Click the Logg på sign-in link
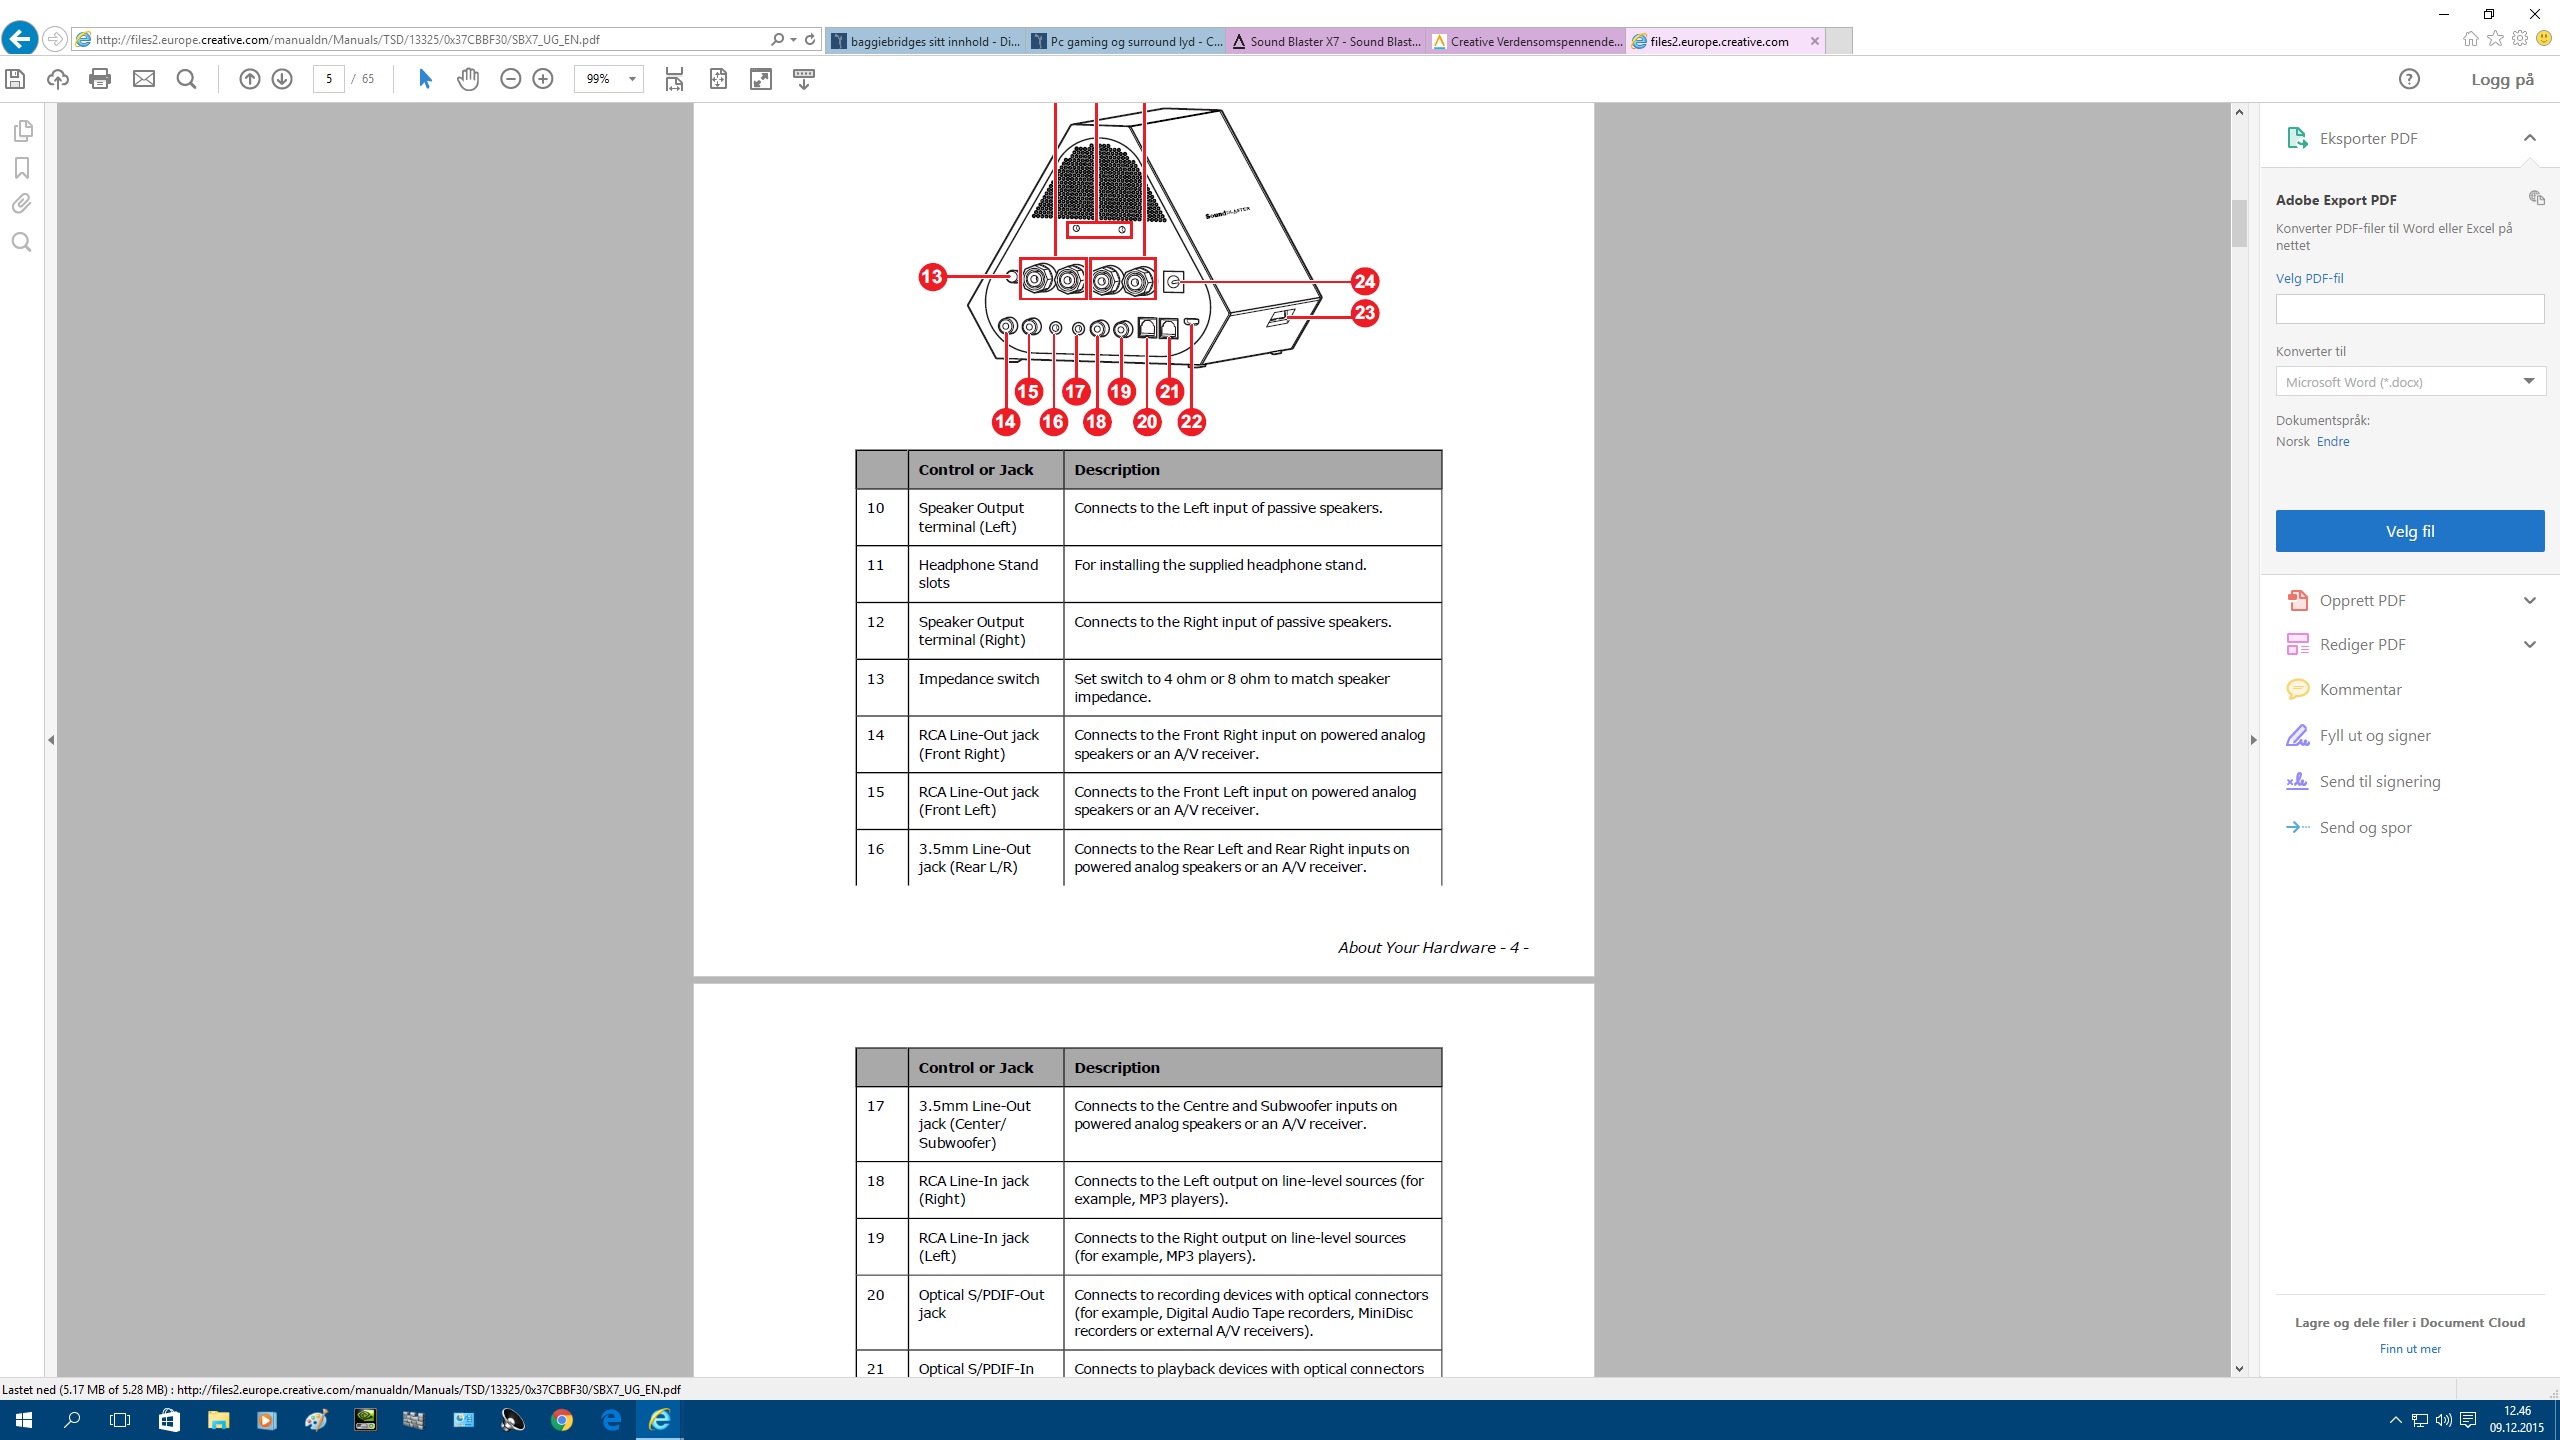Image resolution: width=2560 pixels, height=1440 pixels. pyautogui.click(x=2502, y=79)
